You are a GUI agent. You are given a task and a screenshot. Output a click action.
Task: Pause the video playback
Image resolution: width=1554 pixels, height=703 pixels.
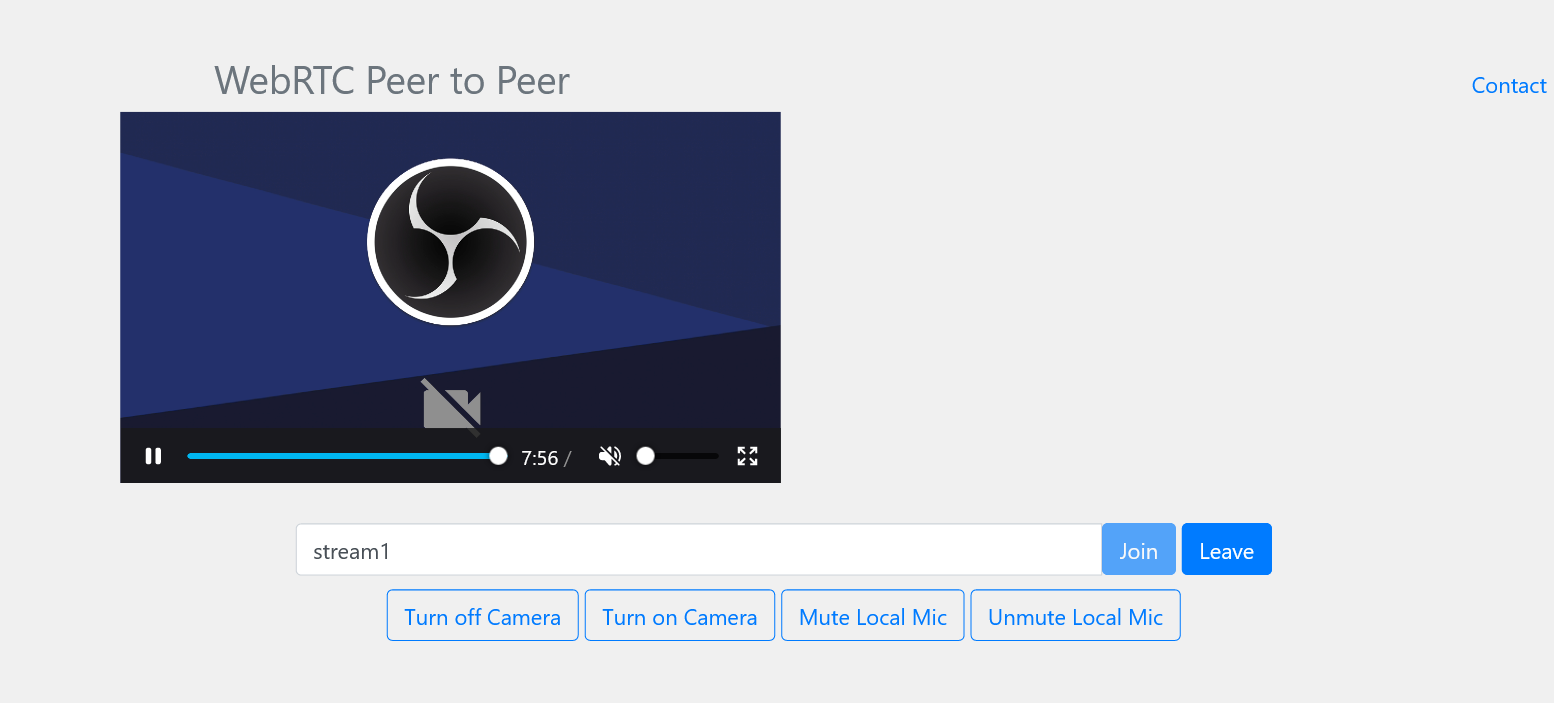tap(153, 456)
